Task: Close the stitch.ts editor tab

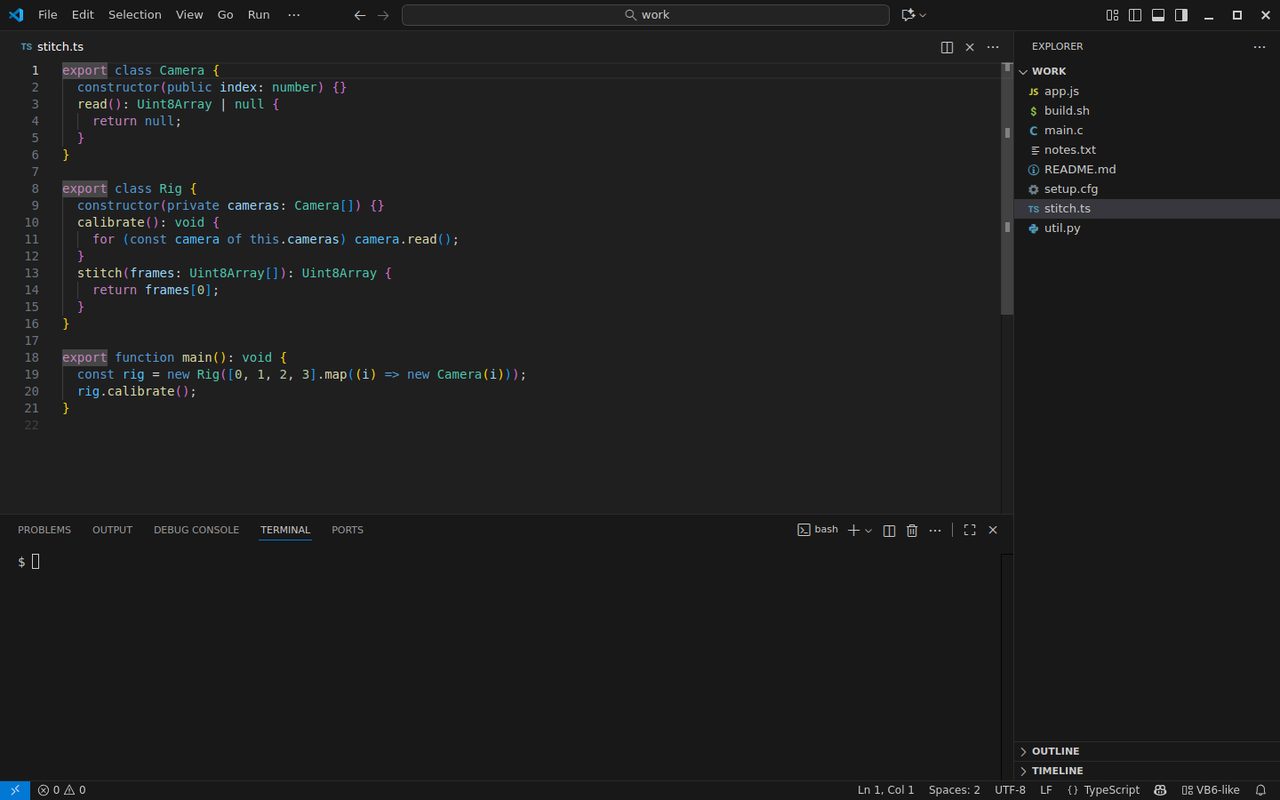Action: point(970,47)
